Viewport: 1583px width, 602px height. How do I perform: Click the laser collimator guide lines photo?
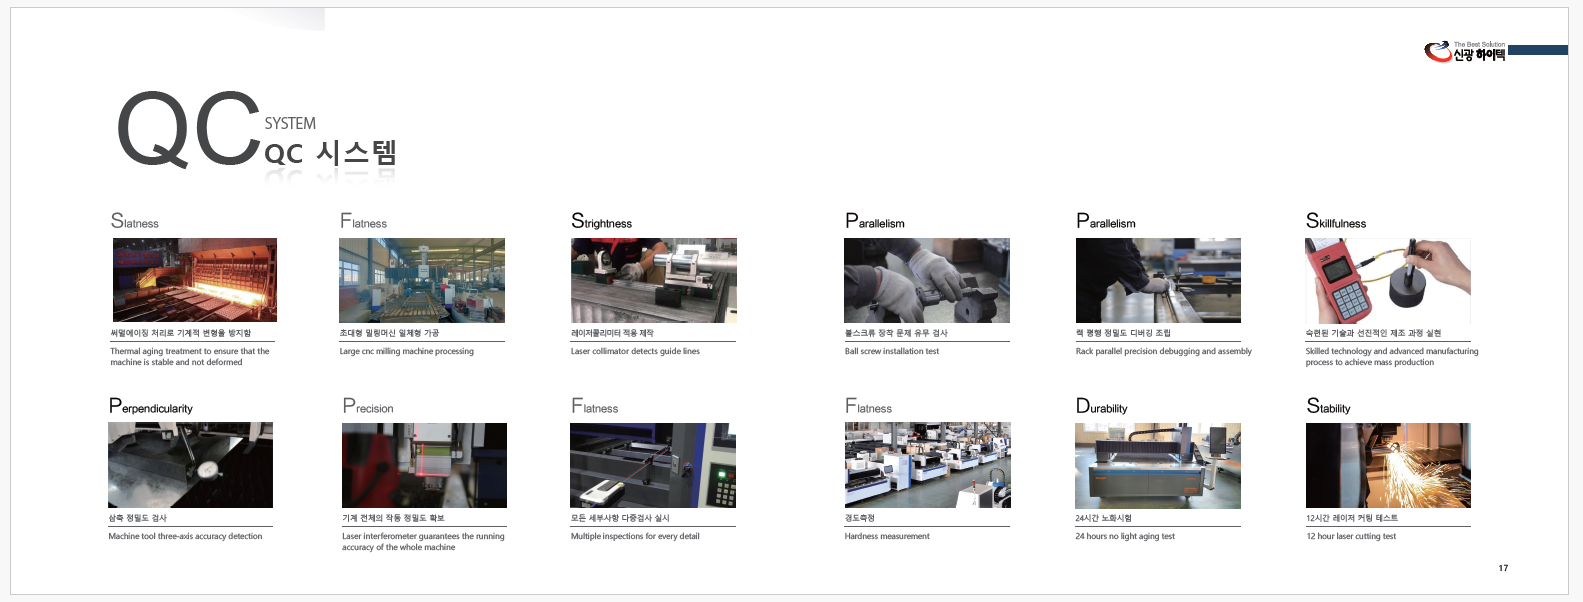[x=653, y=280]
